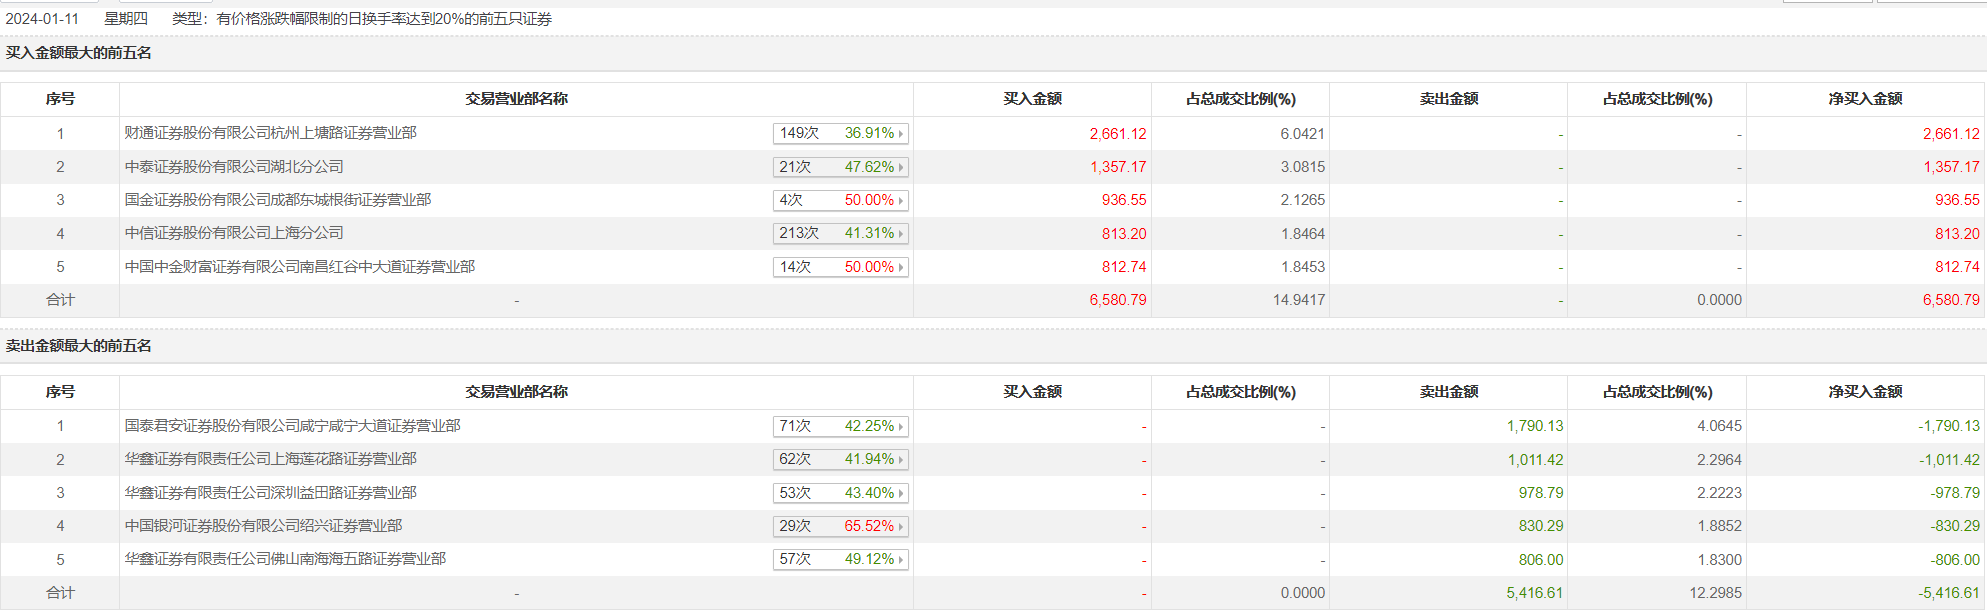The image size is (1987, 611).
Task: Open 财通证券股份有限公司杭州上塘路证券营业部 link
Action: tap(270, 133)
